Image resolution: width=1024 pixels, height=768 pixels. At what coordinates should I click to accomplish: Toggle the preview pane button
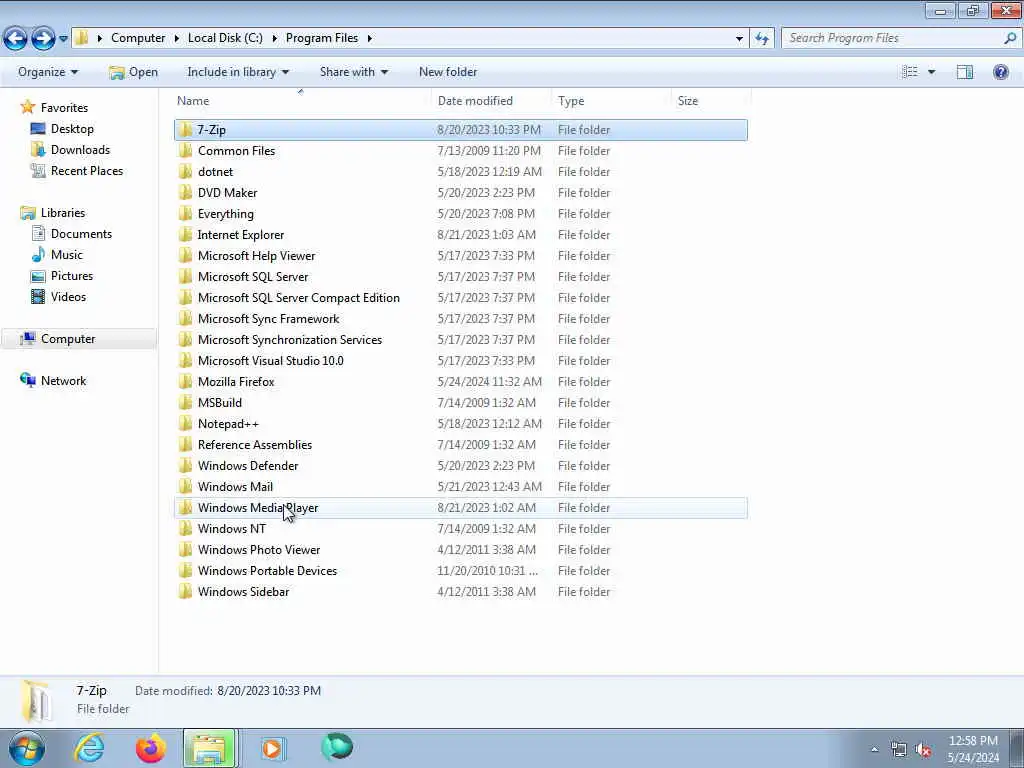click(x=965, y=72)
